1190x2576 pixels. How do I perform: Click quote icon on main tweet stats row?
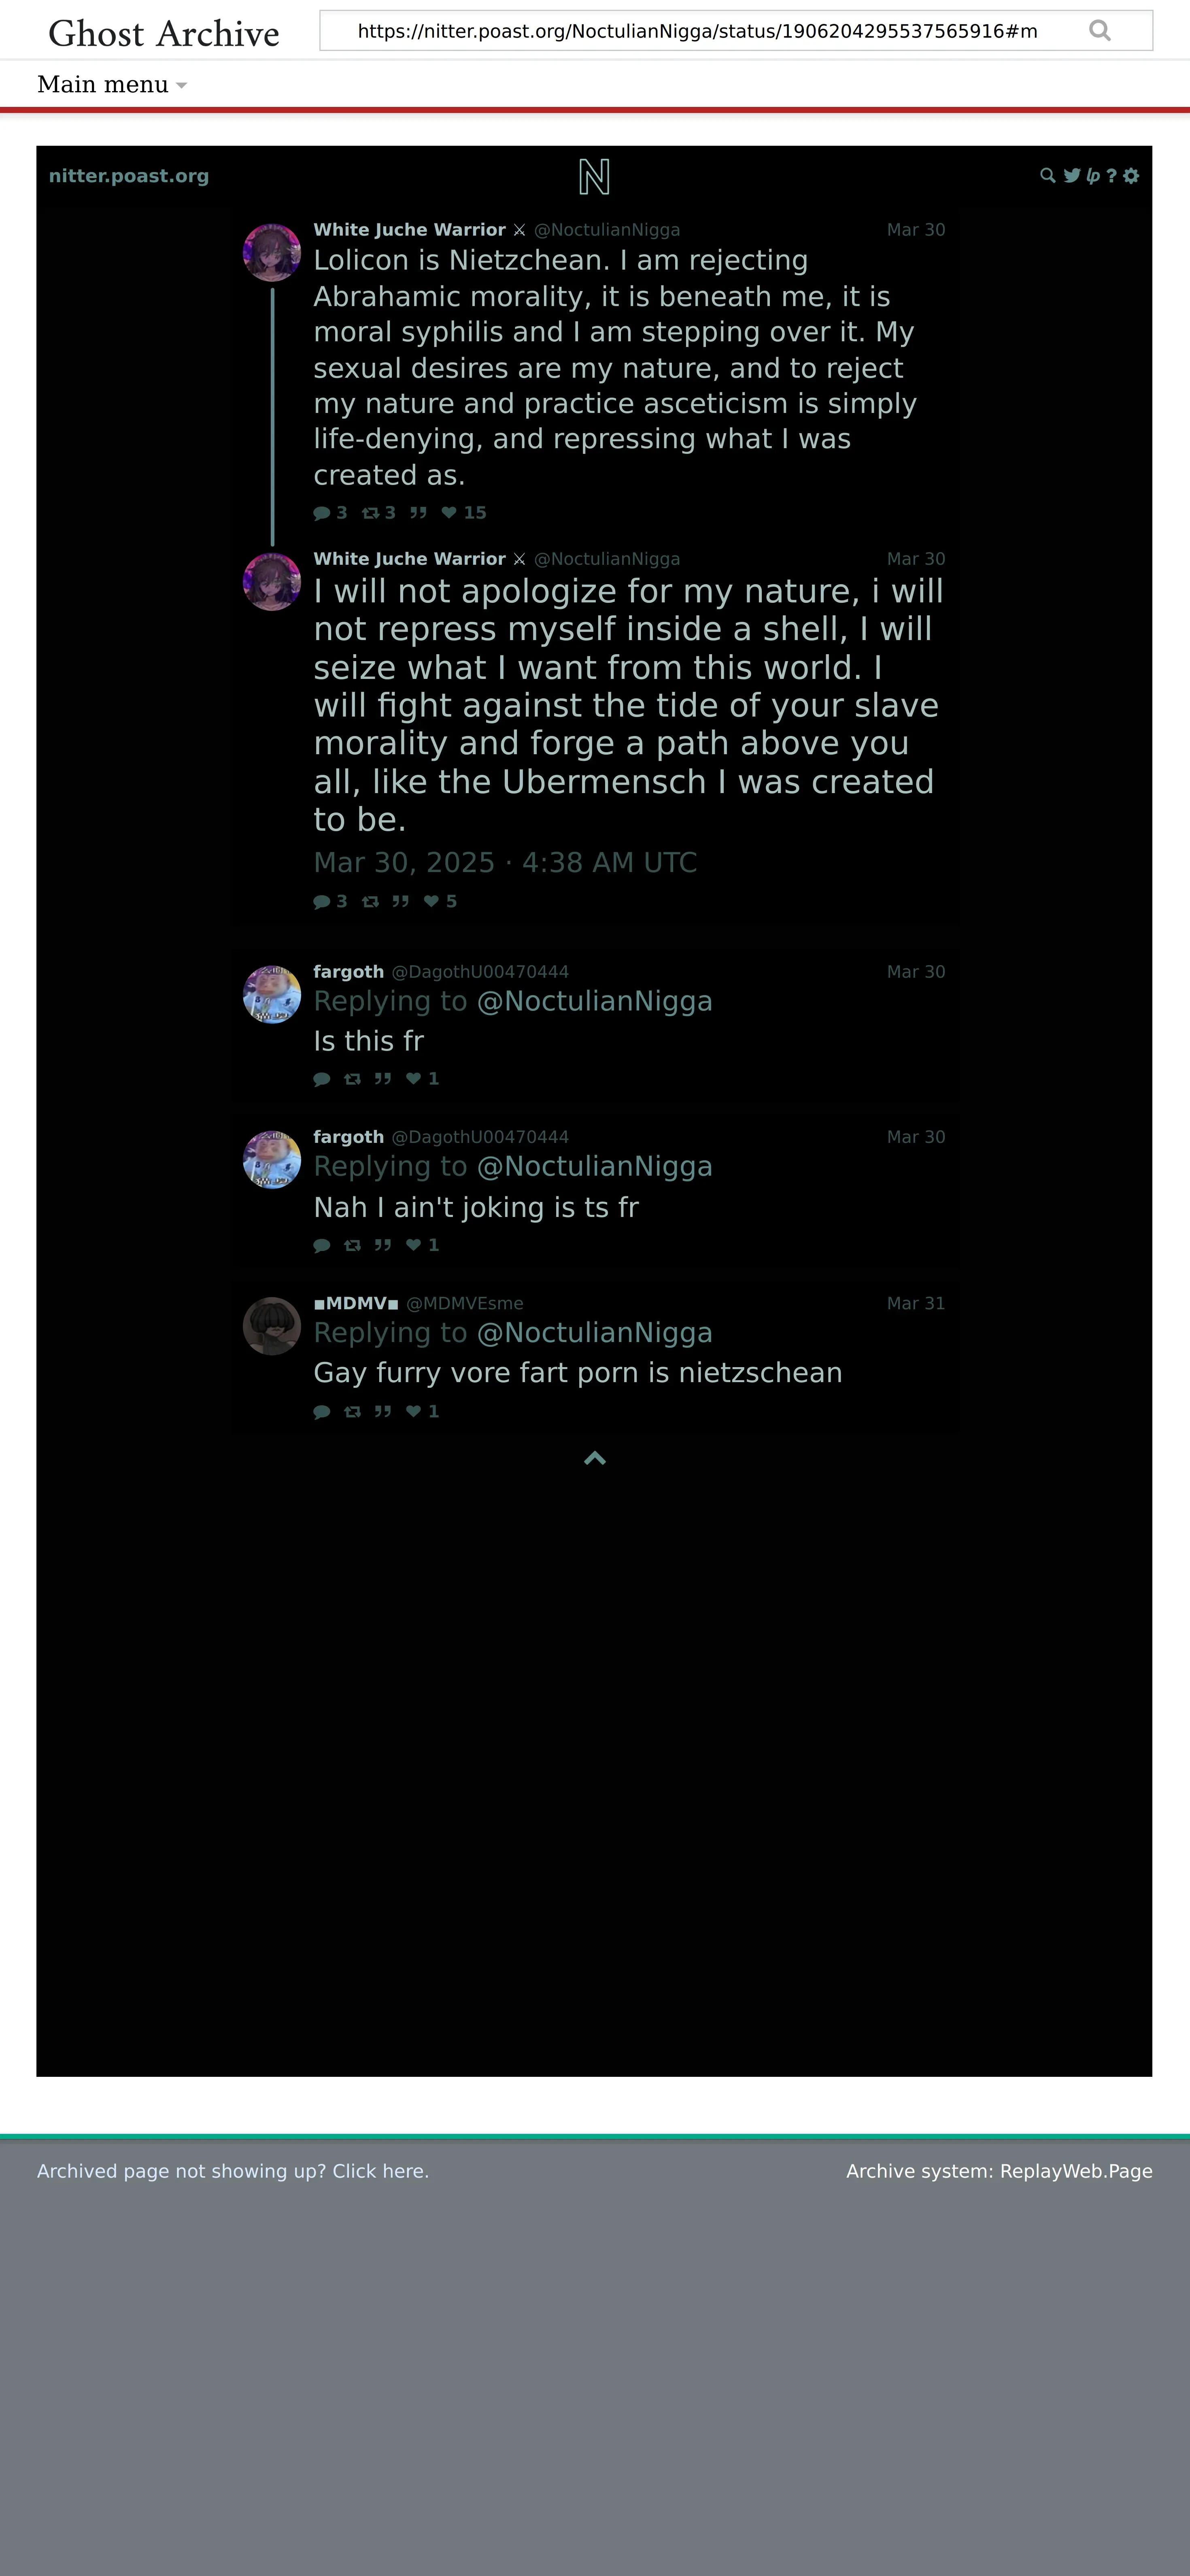point(400,902)
